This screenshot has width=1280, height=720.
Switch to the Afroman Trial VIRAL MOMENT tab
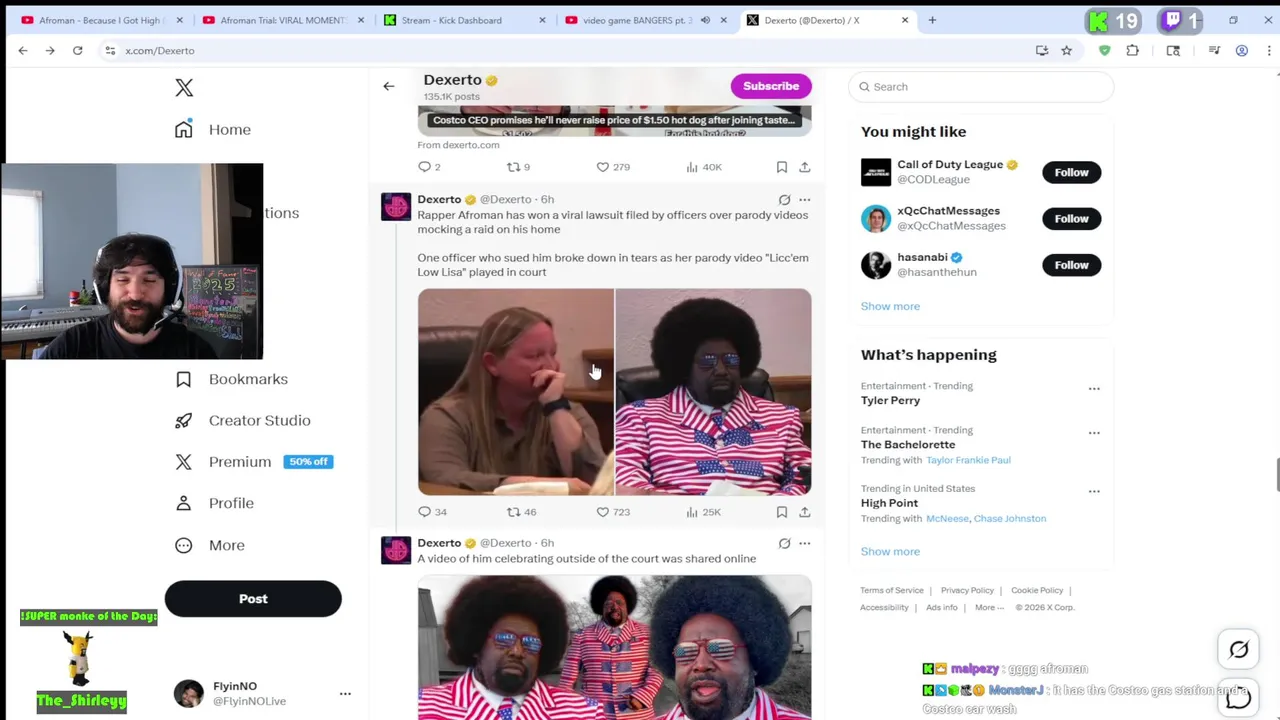coord(284,20)
